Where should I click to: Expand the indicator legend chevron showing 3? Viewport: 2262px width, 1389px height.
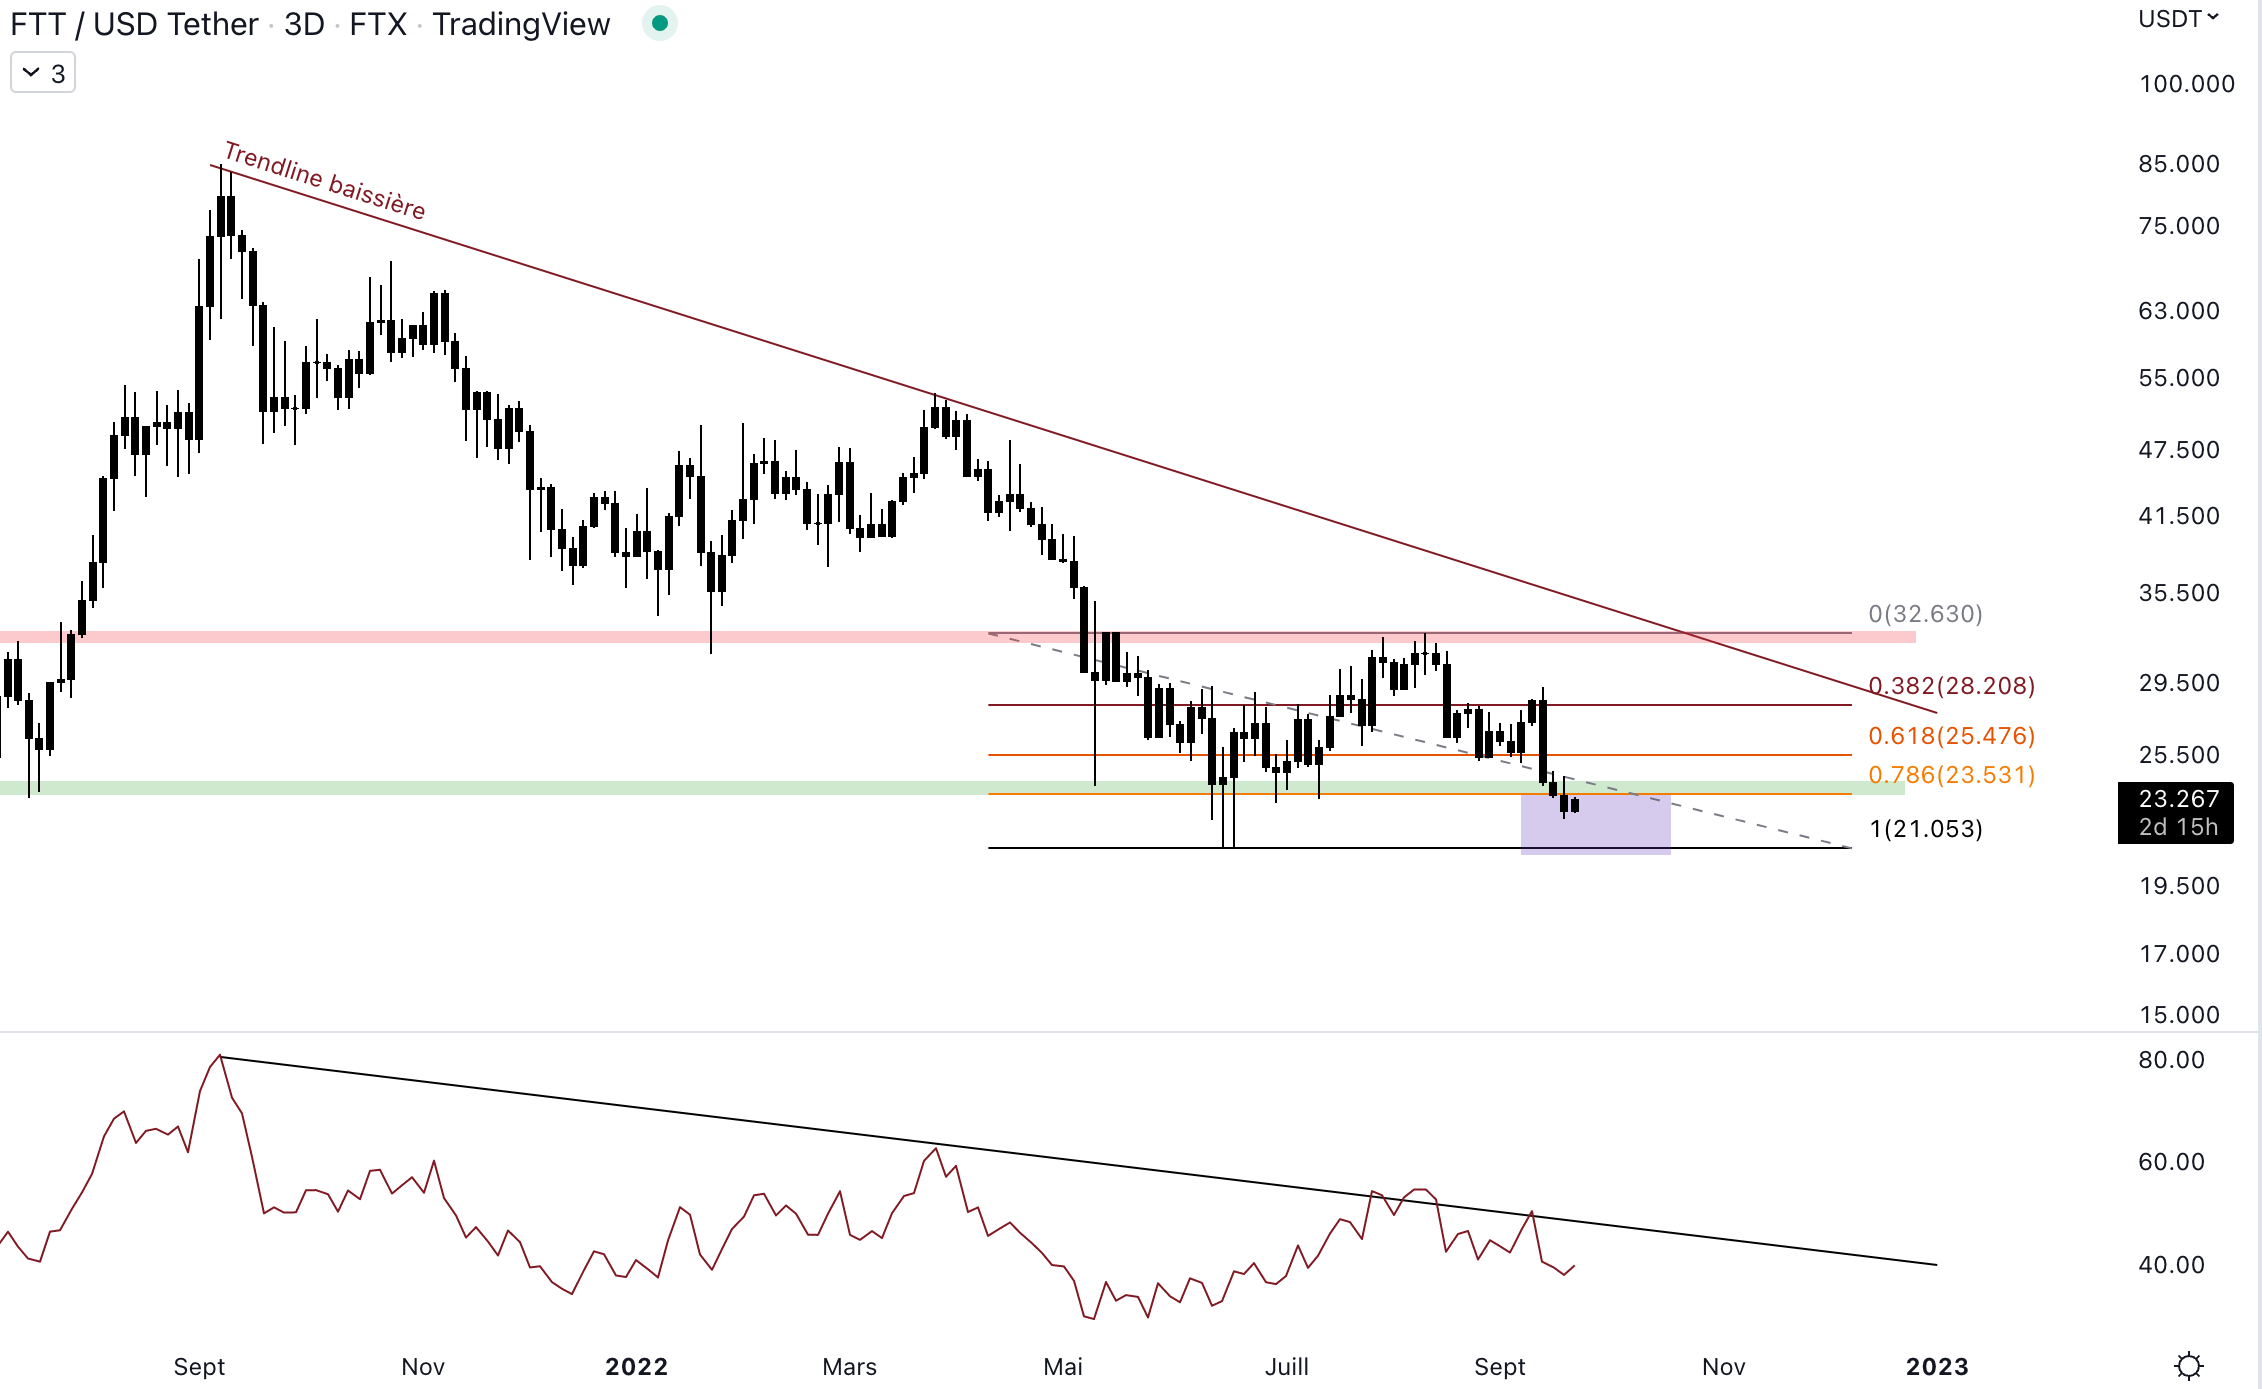[43, 73]
